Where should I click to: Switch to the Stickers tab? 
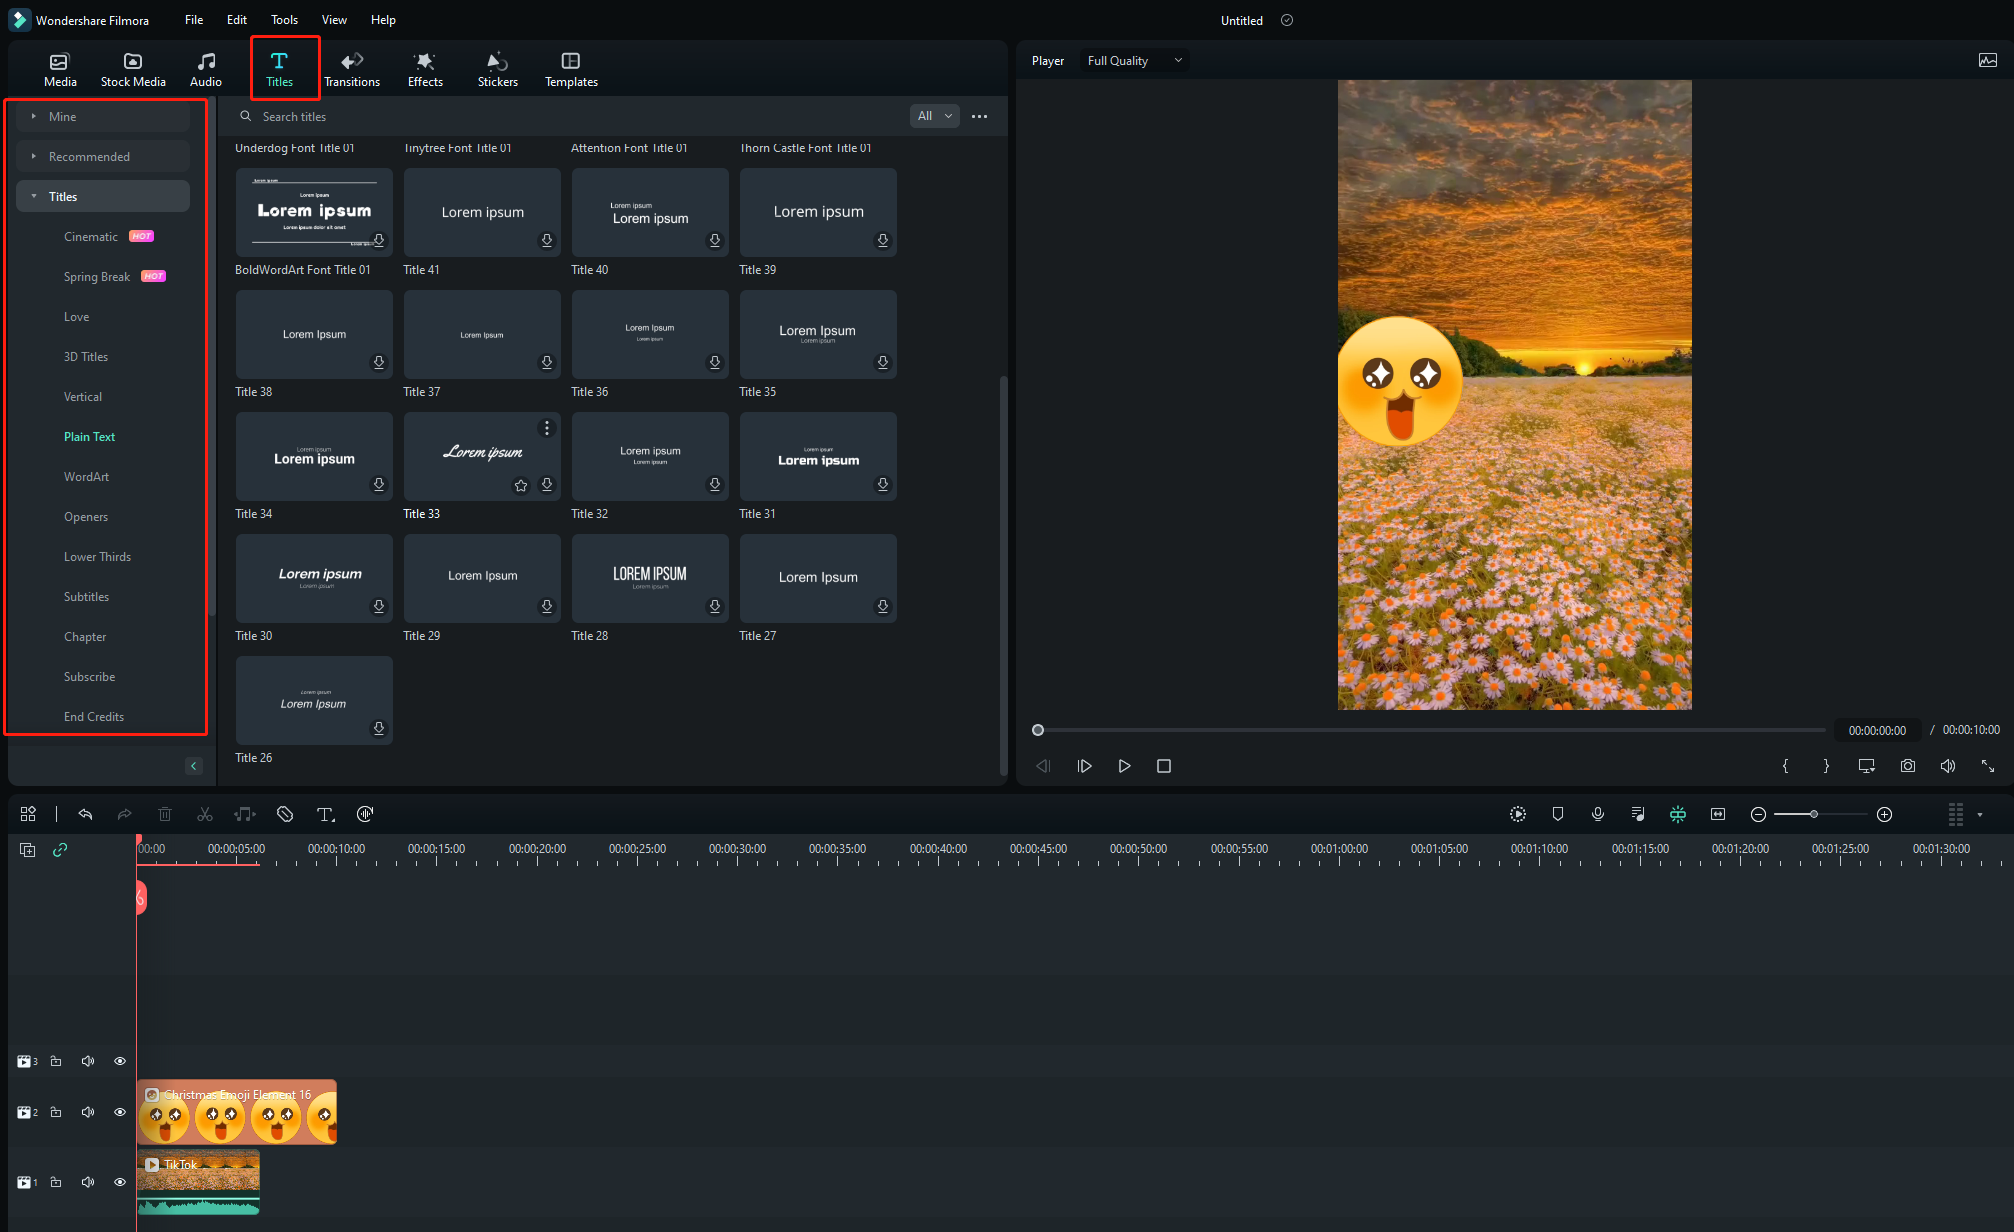coord(497,68)
